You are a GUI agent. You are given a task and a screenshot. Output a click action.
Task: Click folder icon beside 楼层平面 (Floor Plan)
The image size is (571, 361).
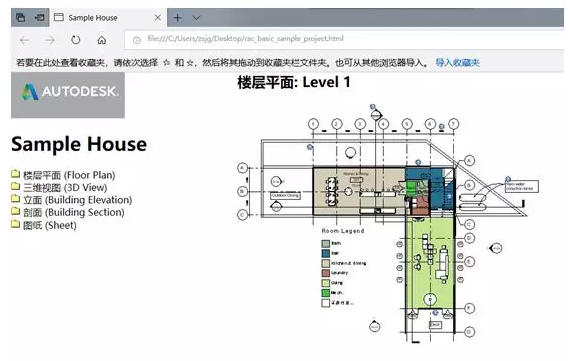(15, 174)
